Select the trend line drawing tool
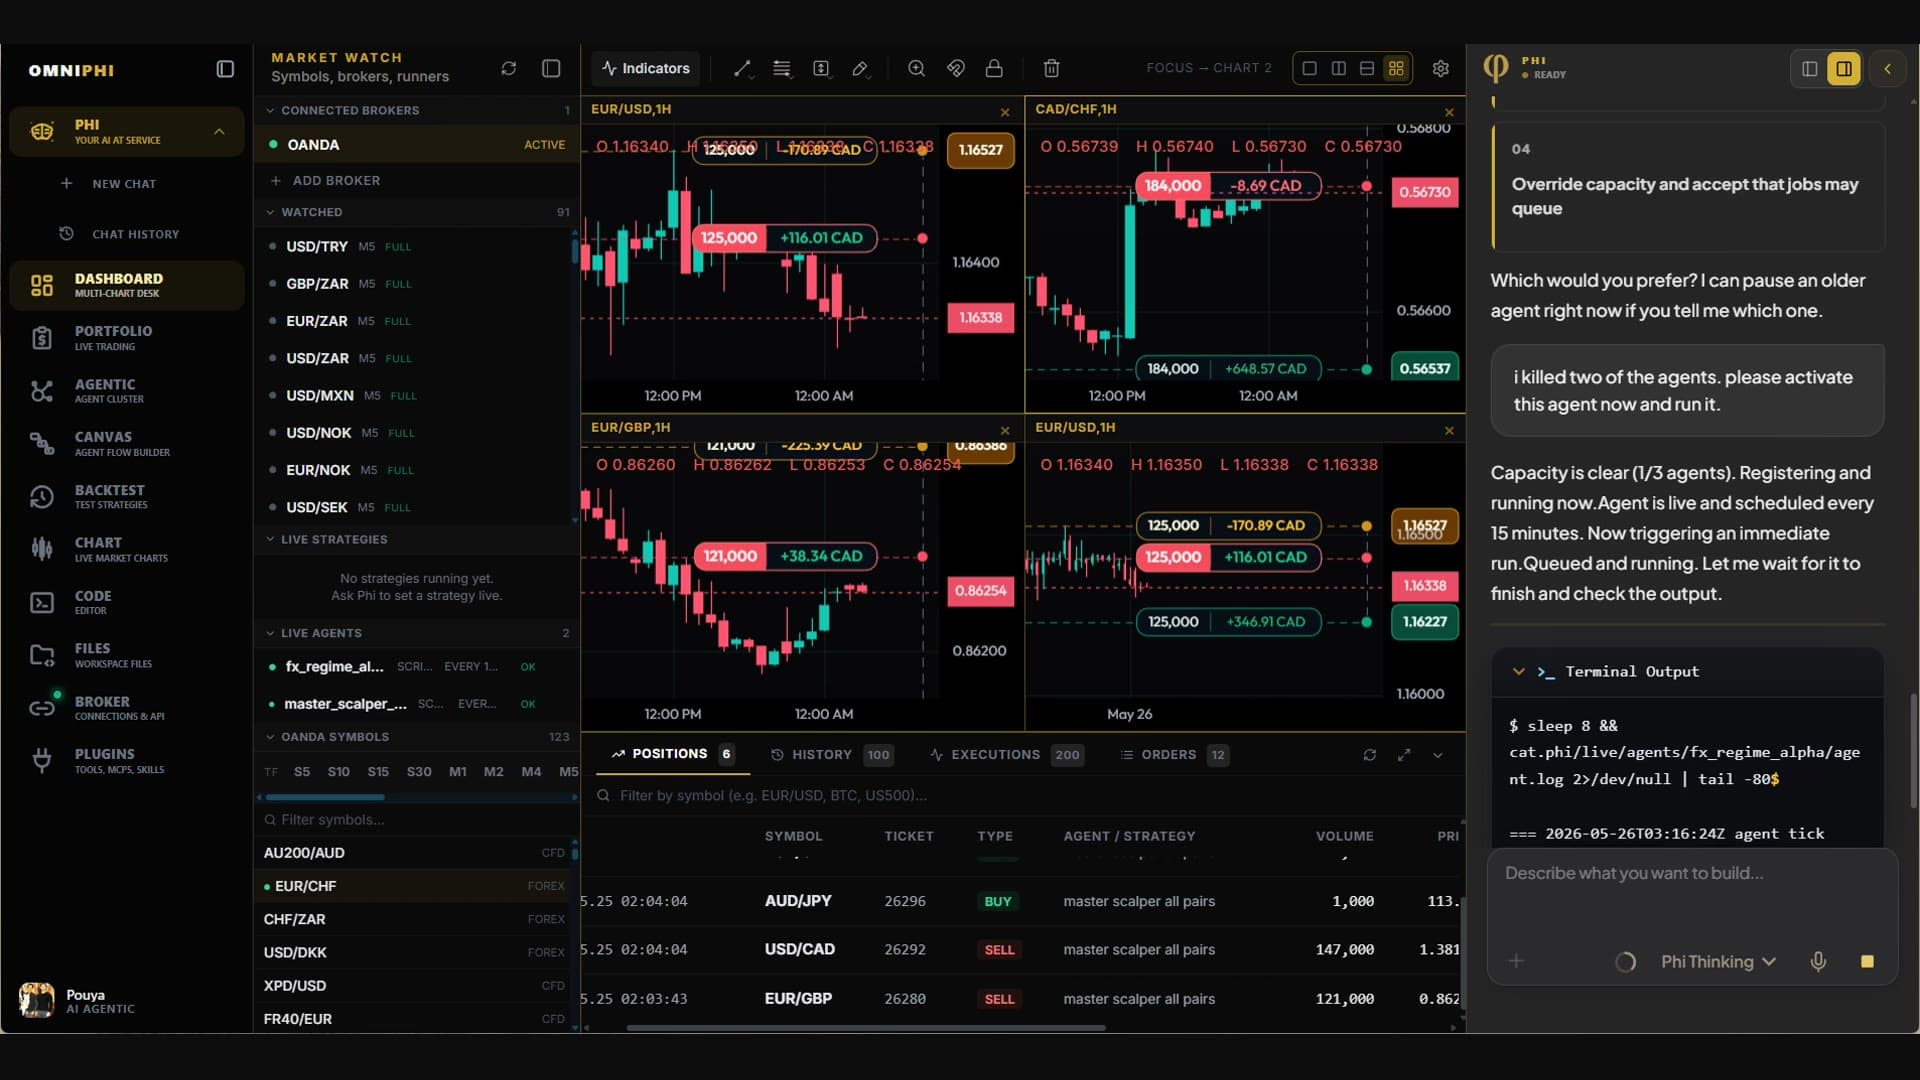Image resolution: width=1920 pixels, height=1080 pixels. click(x=742, y=68)
